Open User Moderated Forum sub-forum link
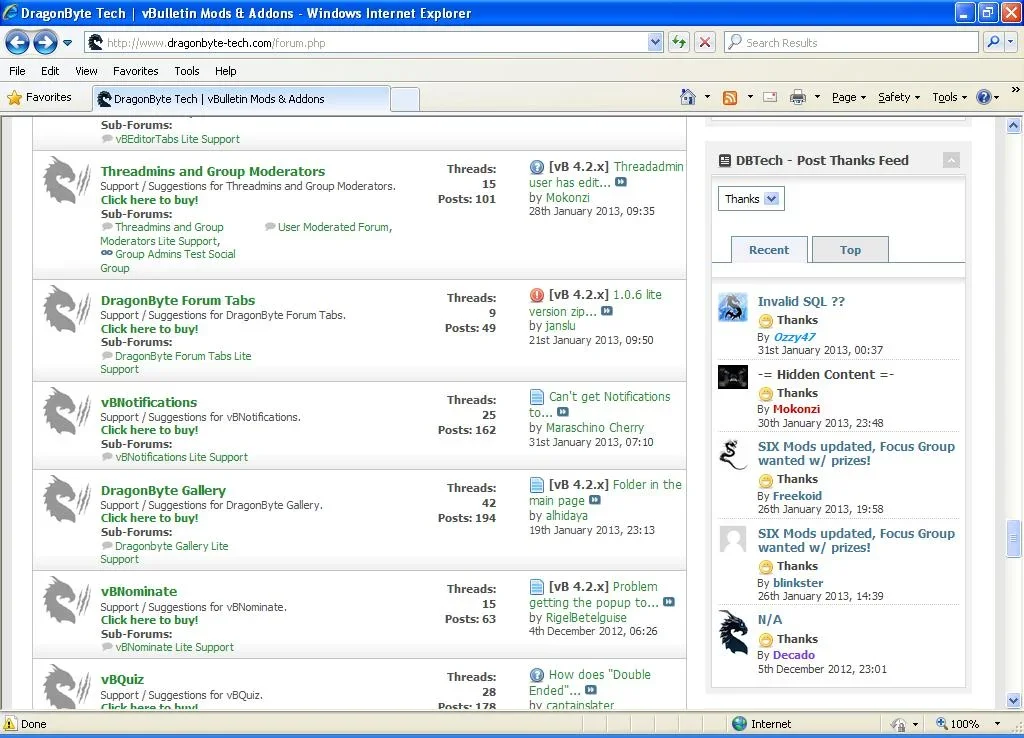The width and height of the screenshot is (1024, 738). coord(334,227)
